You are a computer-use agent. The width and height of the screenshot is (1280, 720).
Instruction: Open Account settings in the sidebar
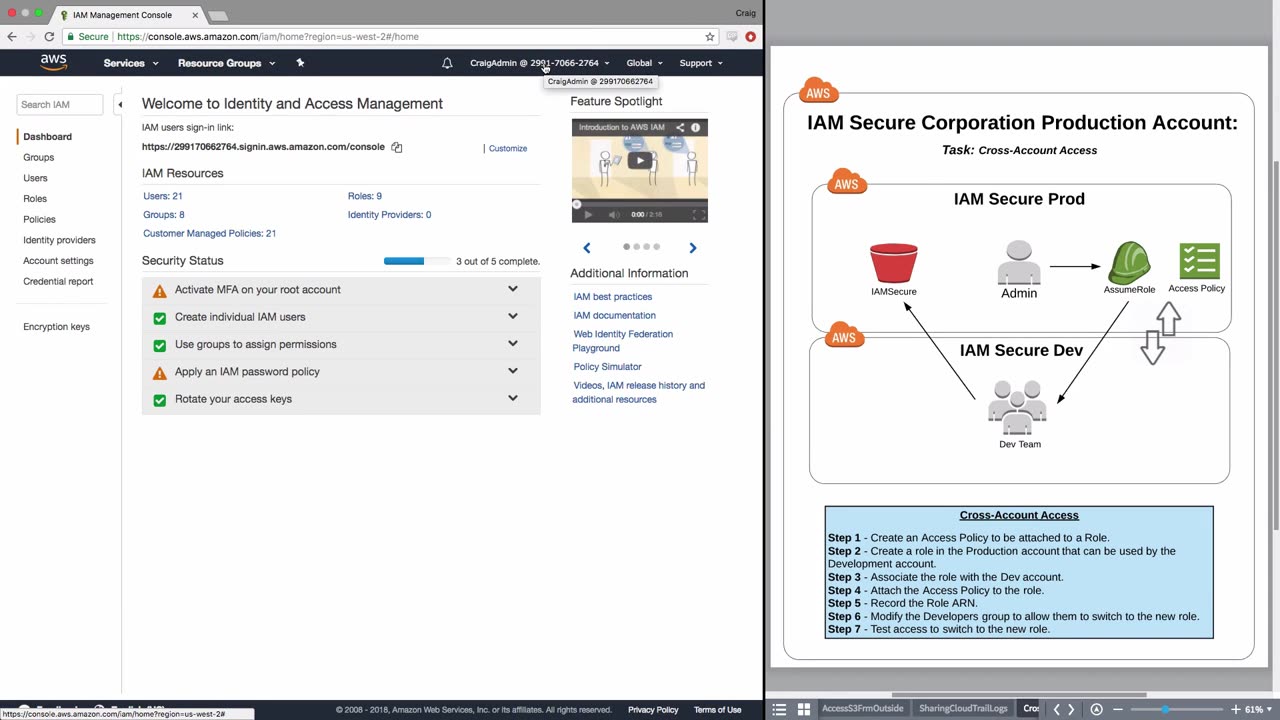(58, 261)
